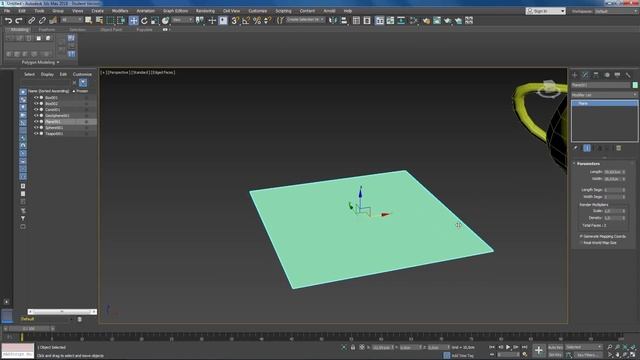
Task: Hide Box001 using its eye icon
Action: point(36,98)
